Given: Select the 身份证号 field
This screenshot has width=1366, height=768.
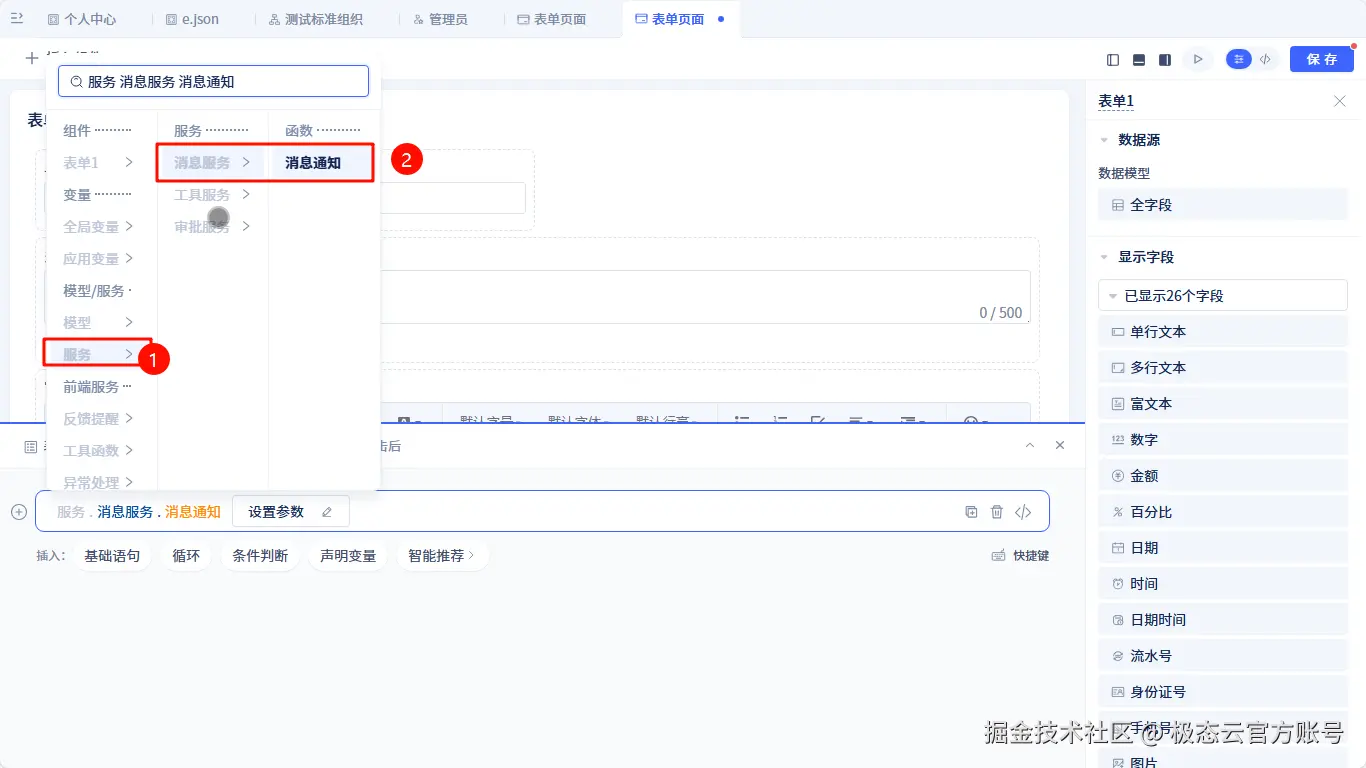Looking at the screenshot, I should click(1223, 692).
